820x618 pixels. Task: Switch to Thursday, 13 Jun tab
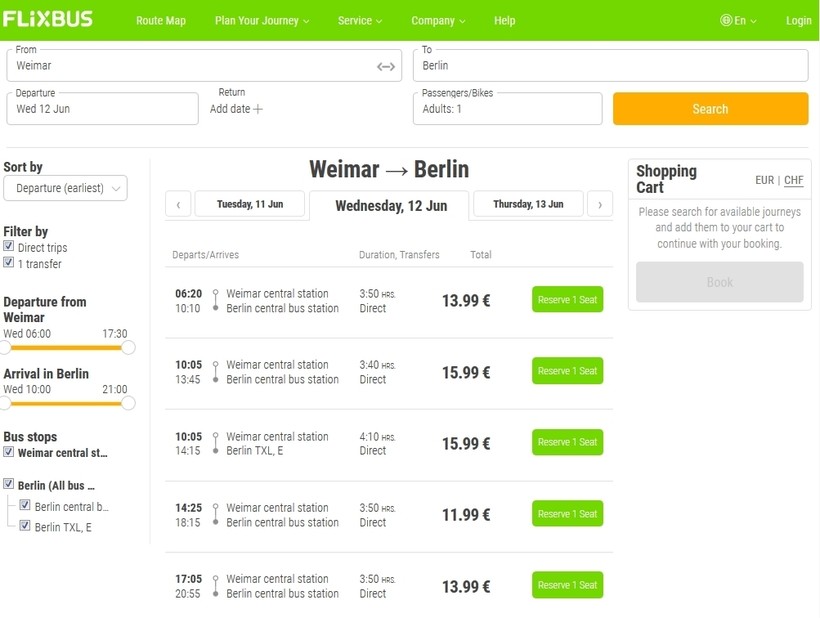coord(528,204)
